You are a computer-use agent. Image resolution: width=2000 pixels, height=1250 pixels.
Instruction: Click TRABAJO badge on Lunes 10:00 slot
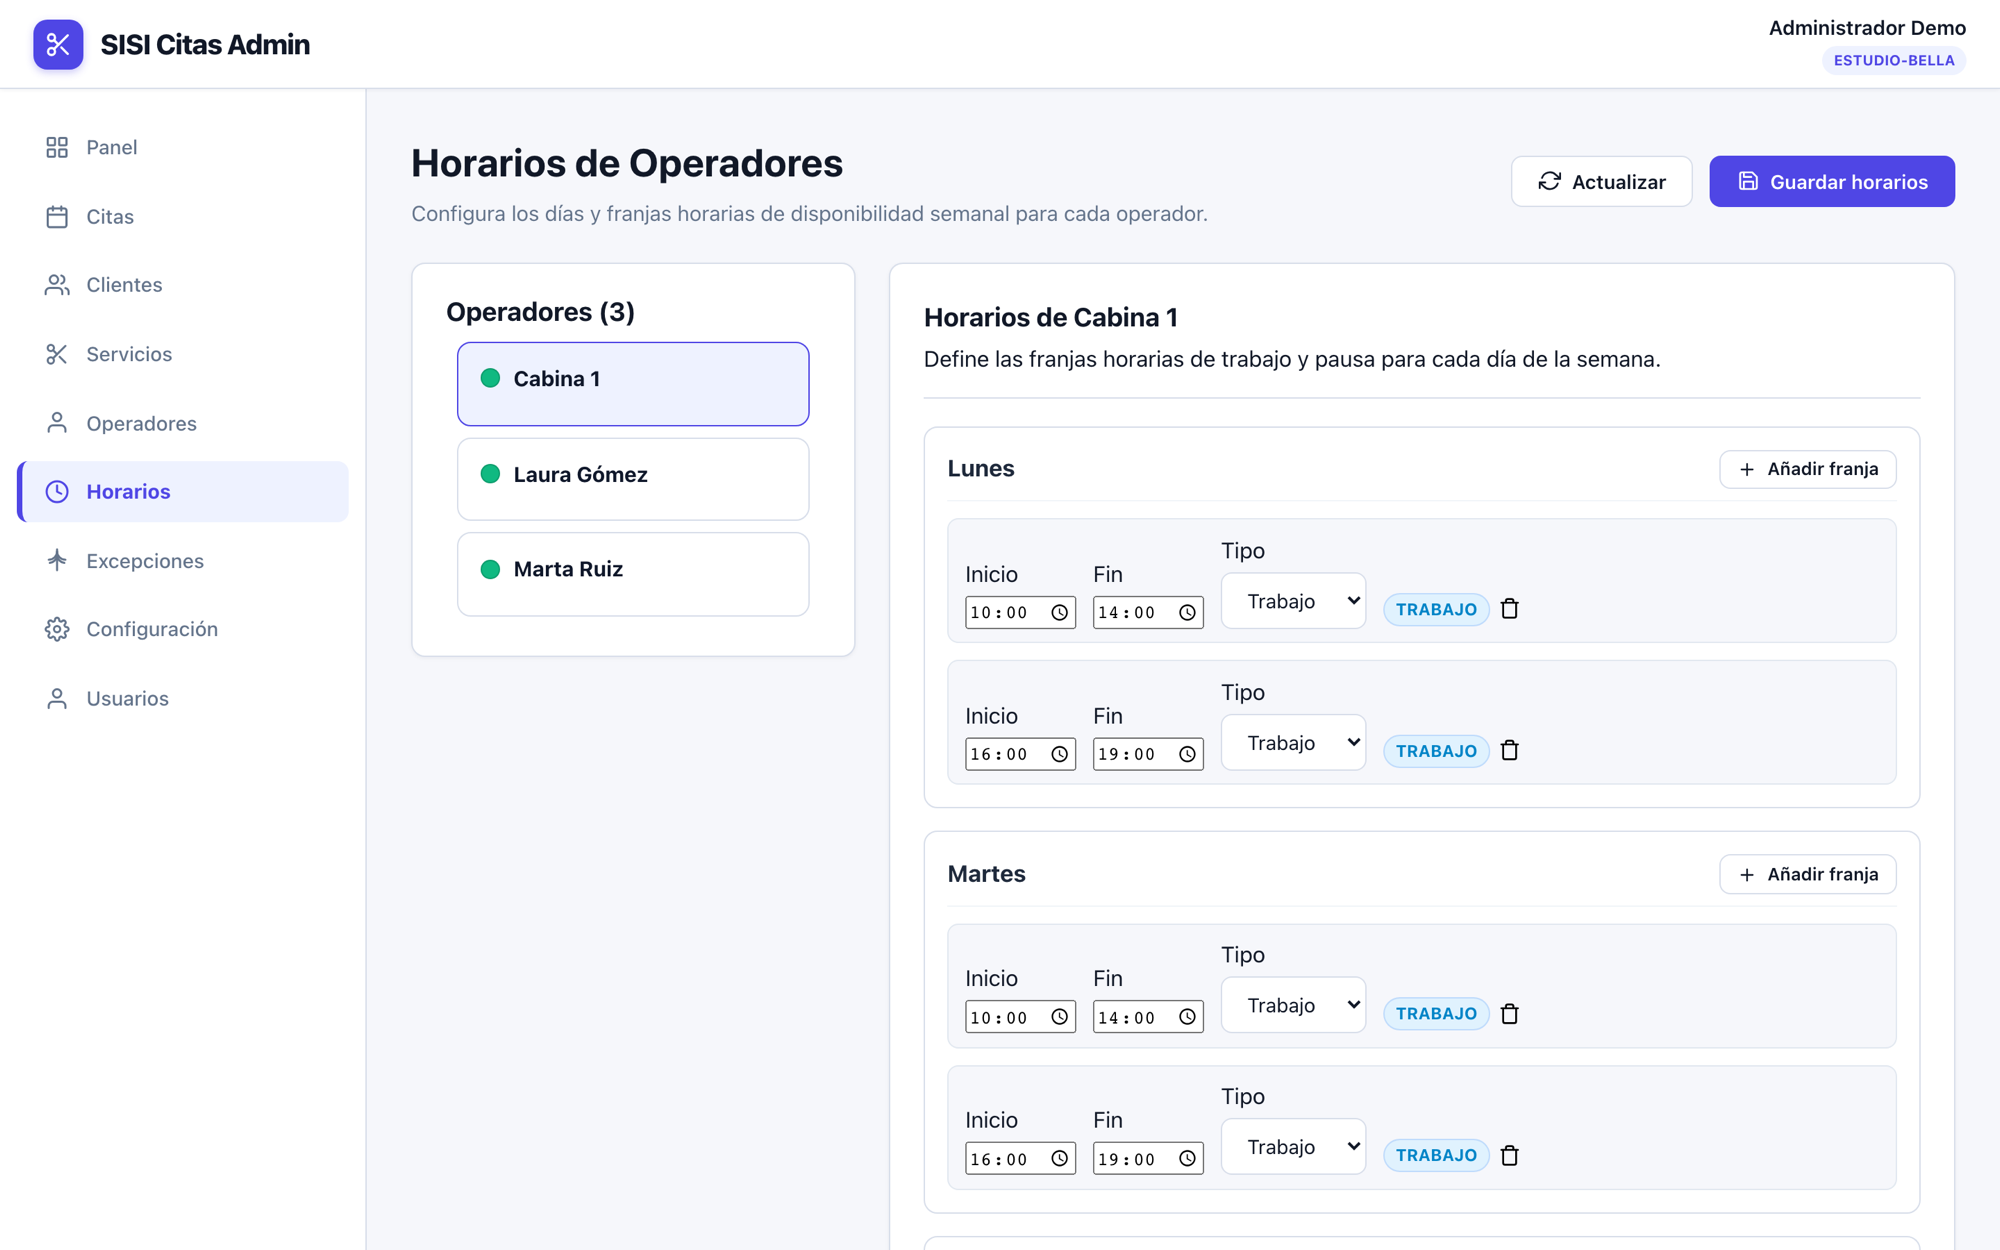[1436, 609]
